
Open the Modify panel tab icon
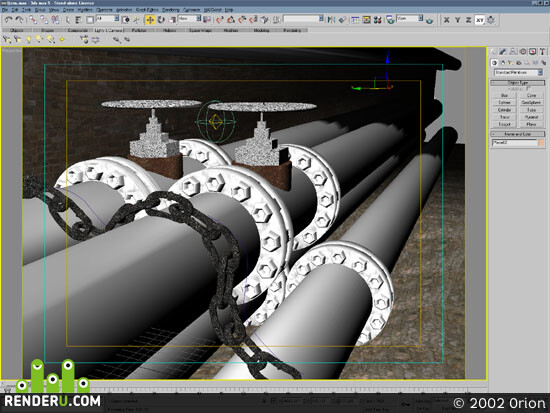click(x=503, y=52)
